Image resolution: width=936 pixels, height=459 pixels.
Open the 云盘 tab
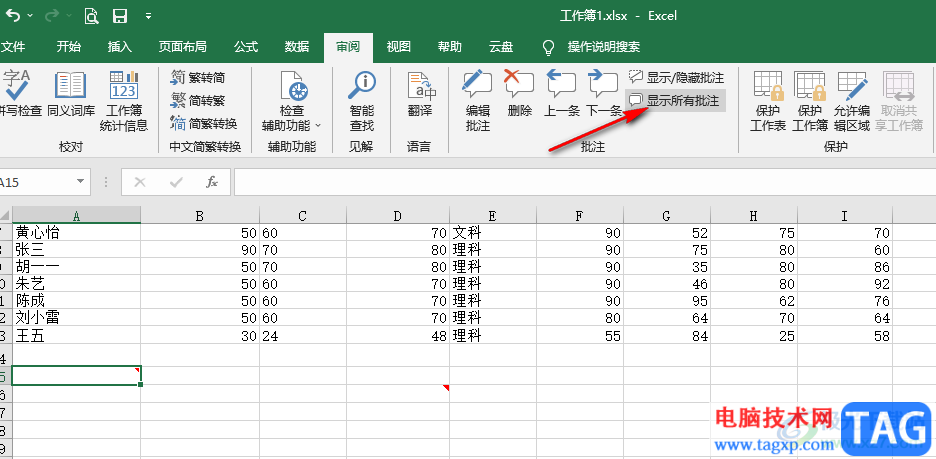coord(501,47)
